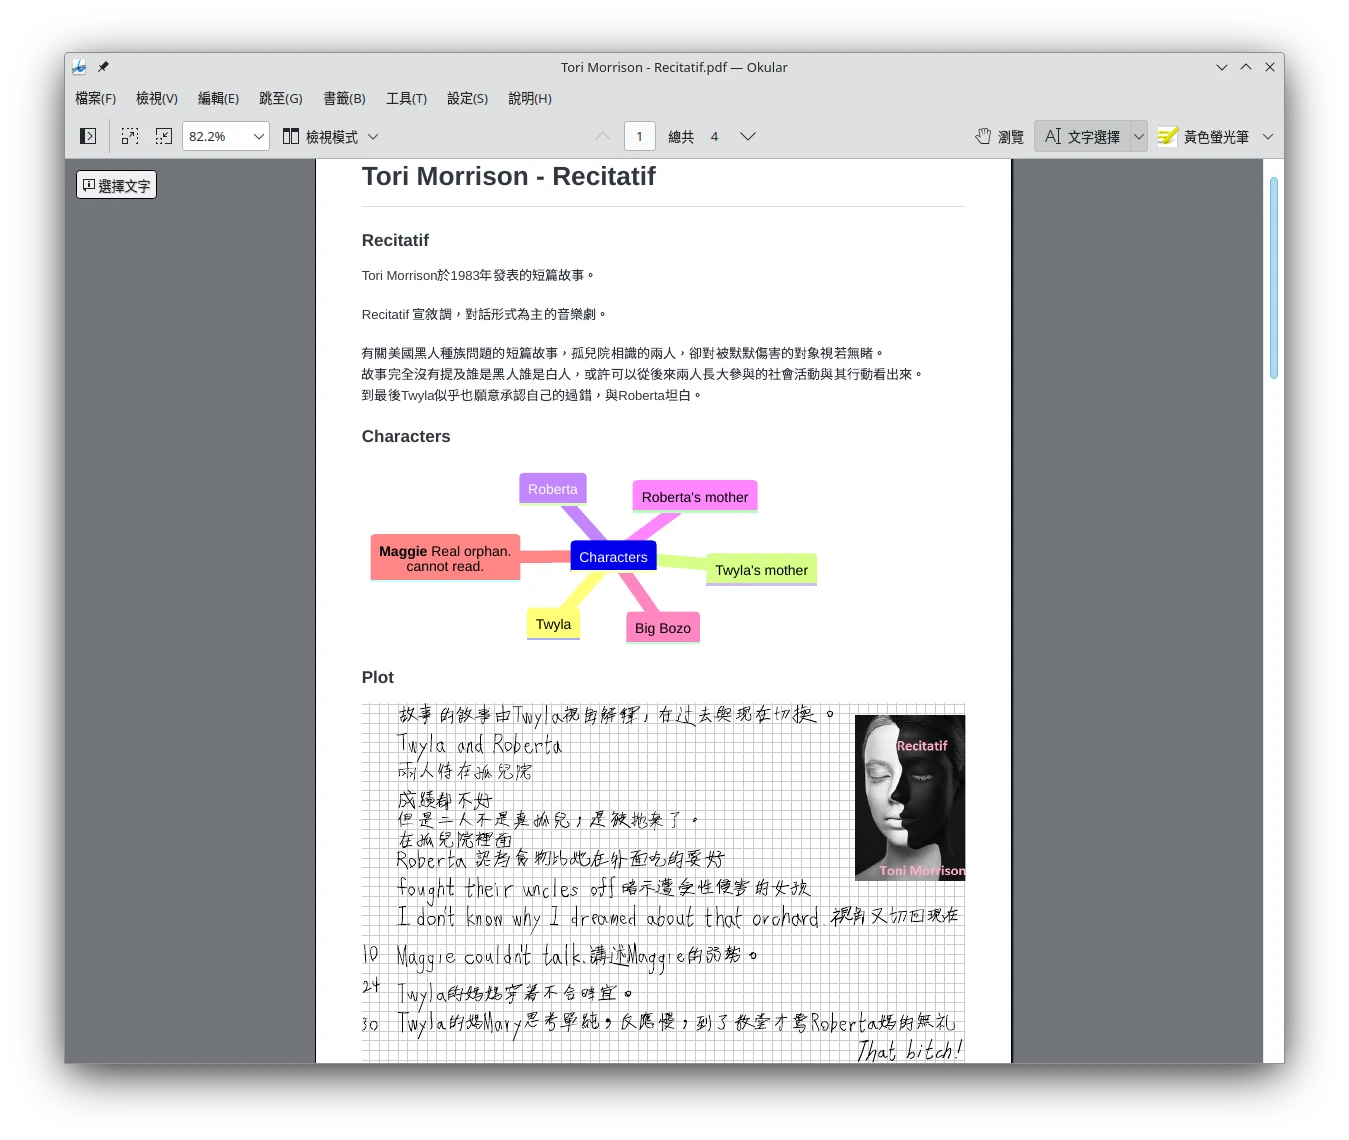Viewport: 1349px width, 1140px height.
Task: Click the 選擇文字 button
Action: tap(116, 185)
